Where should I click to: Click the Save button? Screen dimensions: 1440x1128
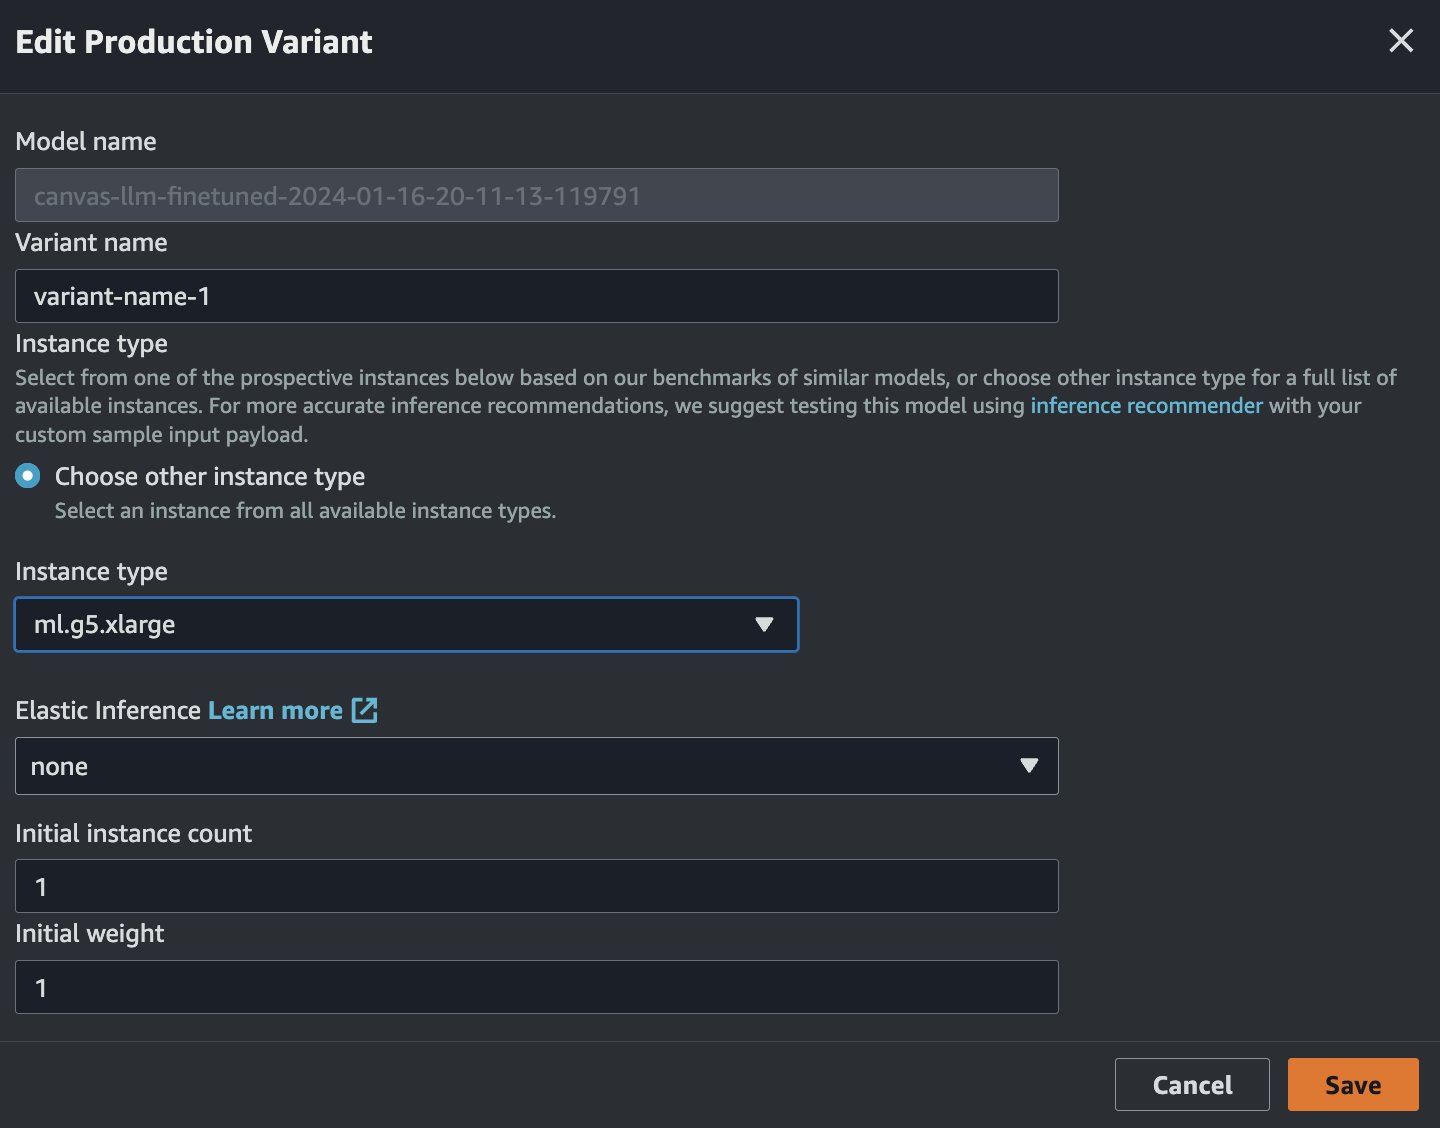pyautogui.click(x=1353, y=1085)
